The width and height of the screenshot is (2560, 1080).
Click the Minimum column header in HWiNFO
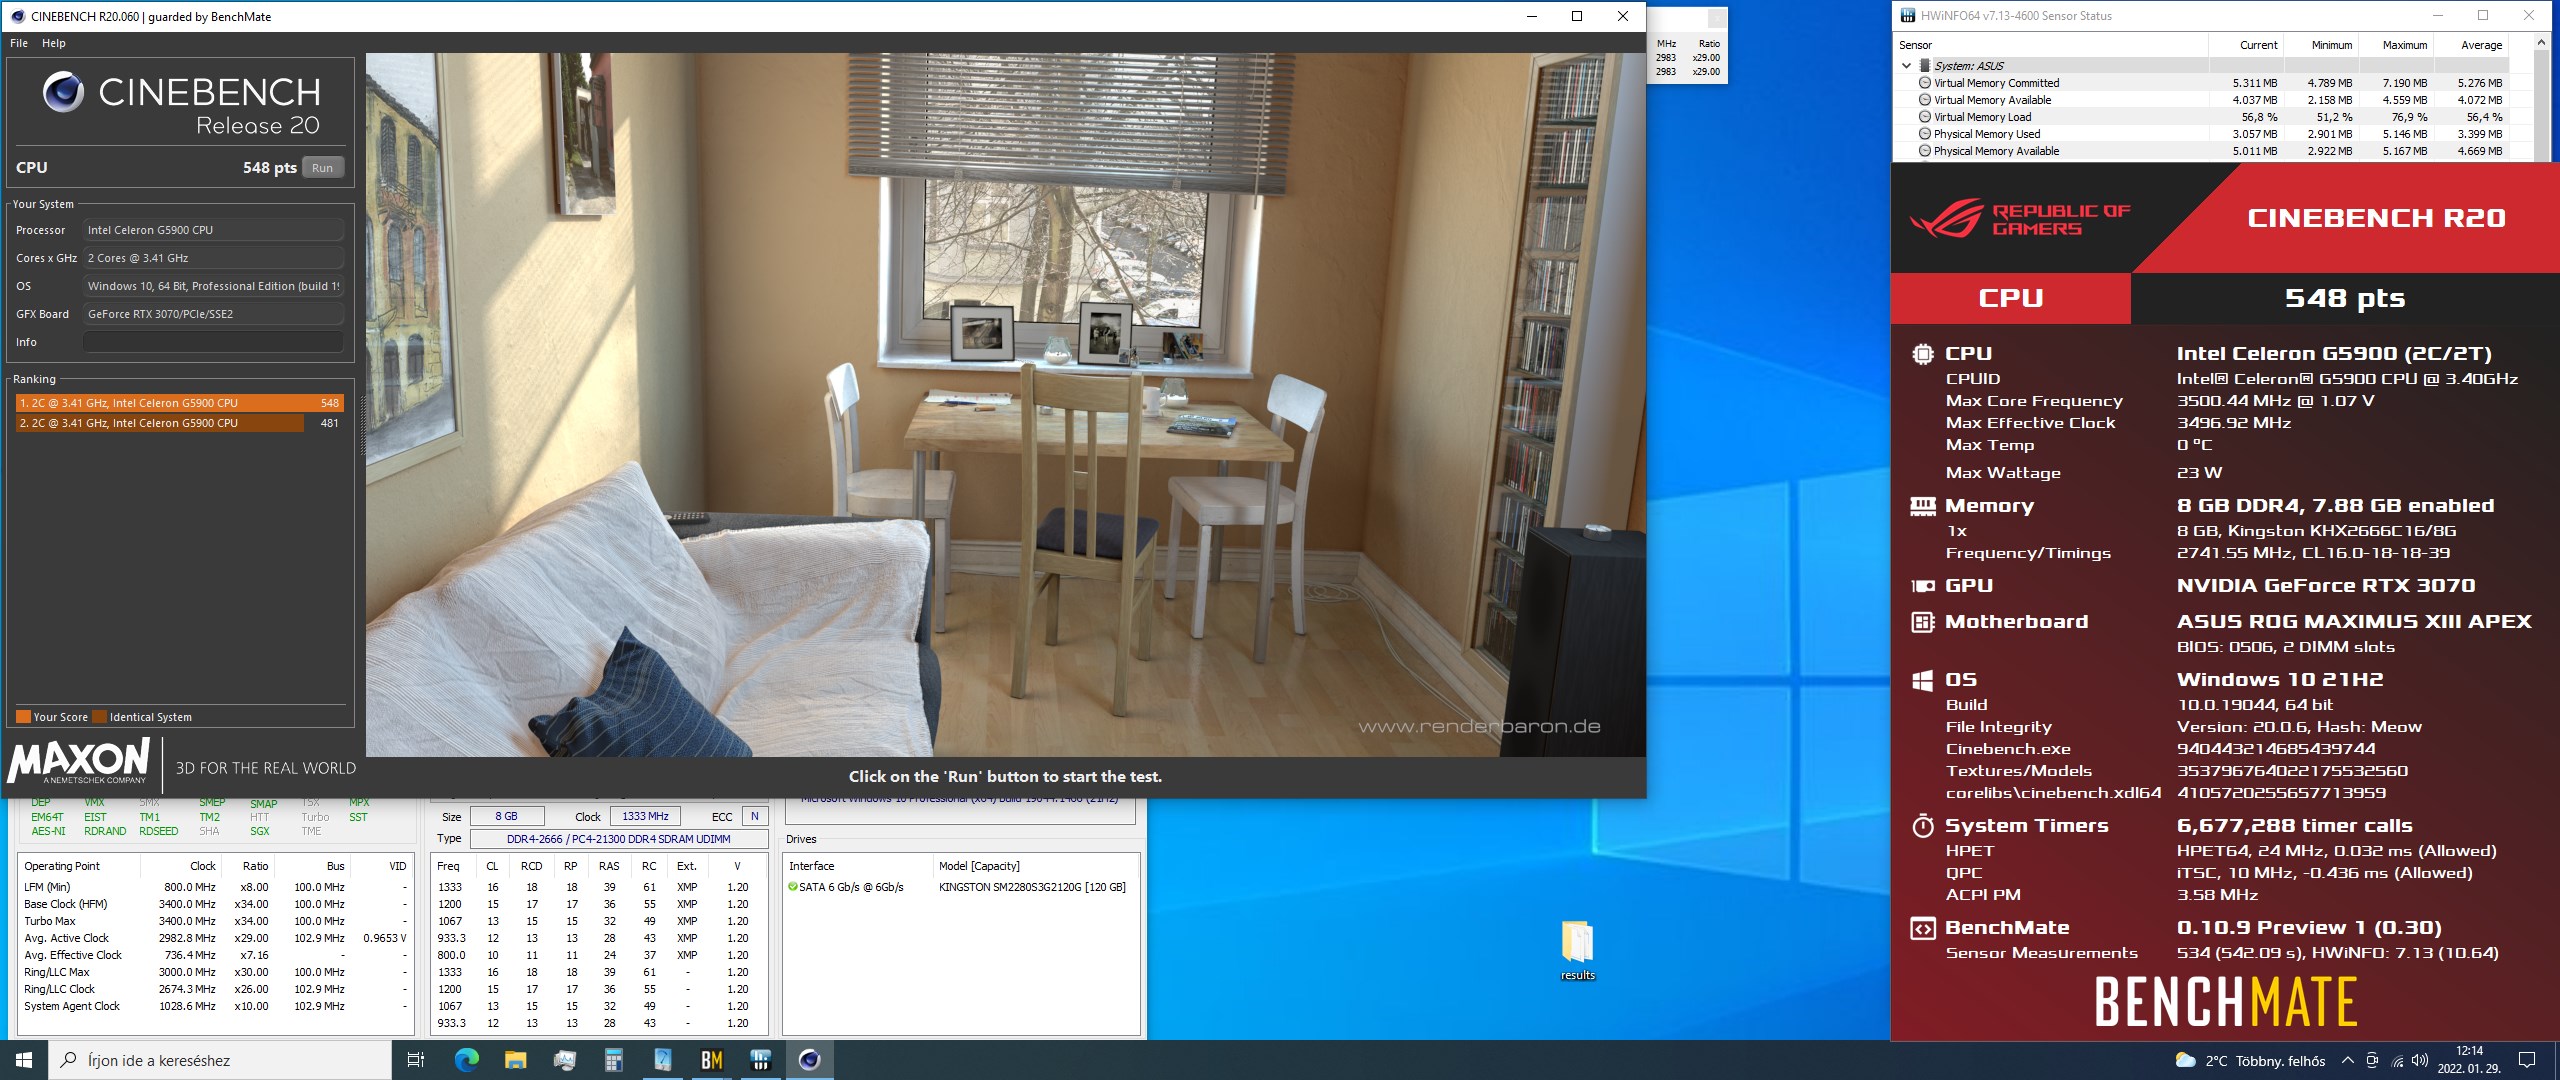2322,45
